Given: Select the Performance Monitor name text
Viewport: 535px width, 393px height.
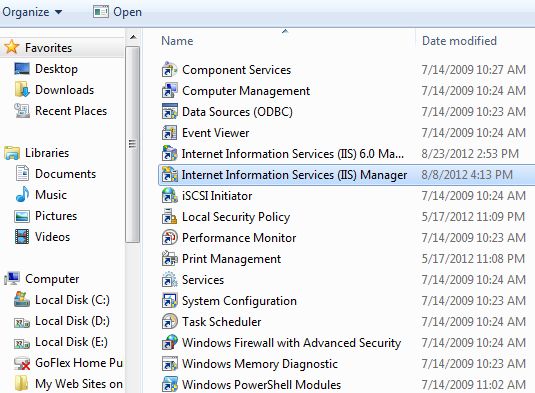Looking at the screenshot, I should pyautogui.click(x=239, y=238).
